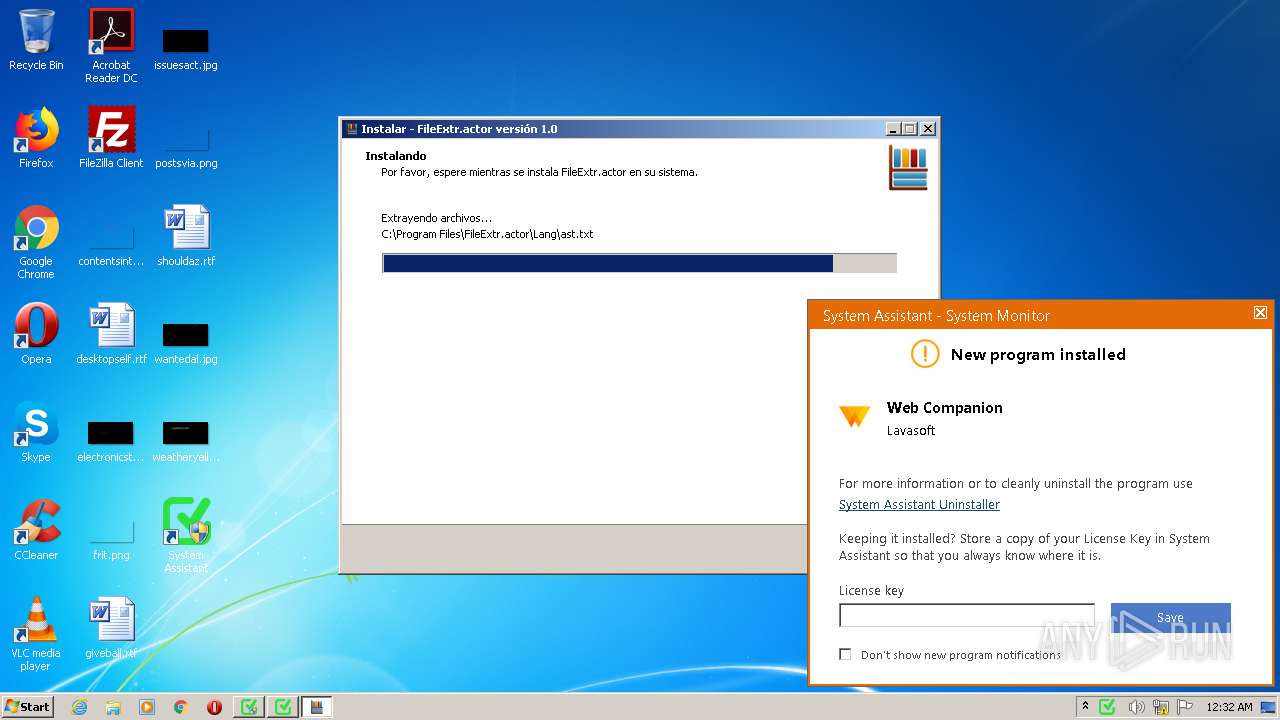Launch Google Chrome desktop shortcut
Image resolution: width=1280 pixels, height=720 pixels.
36,242
